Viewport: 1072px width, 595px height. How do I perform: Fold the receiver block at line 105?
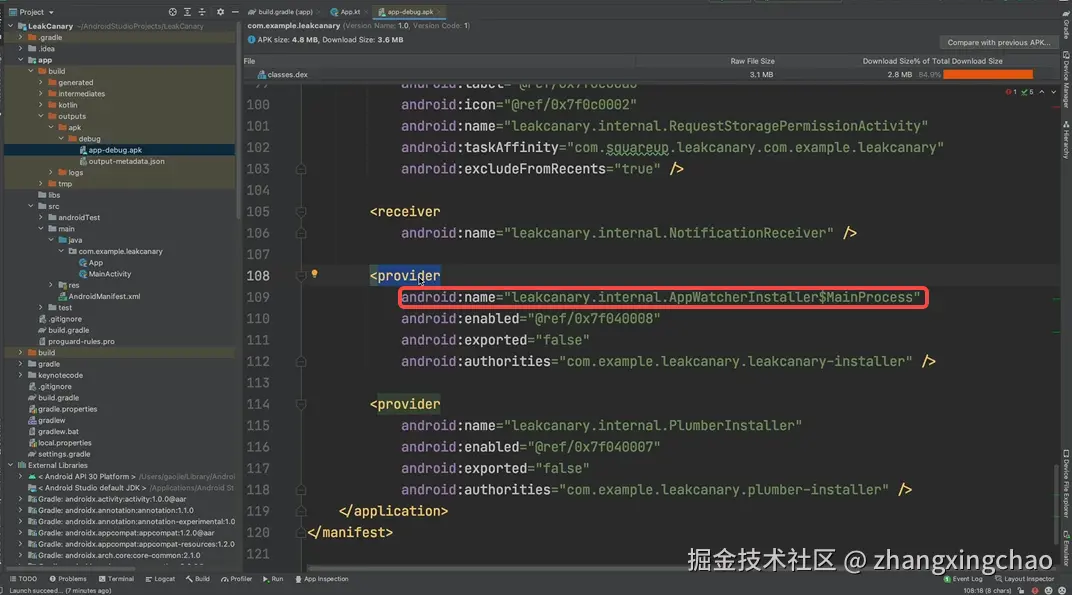(x=301, y=211)
